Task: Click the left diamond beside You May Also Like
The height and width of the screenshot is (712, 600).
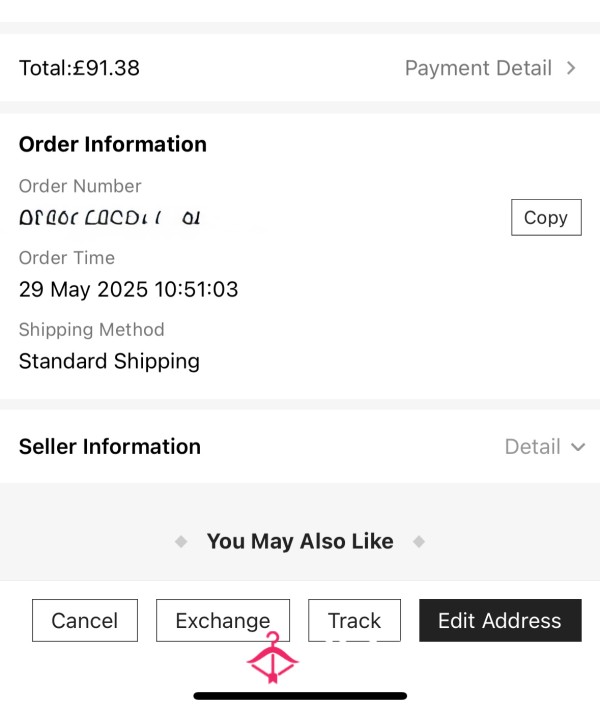Action: (x=181, y=541)
